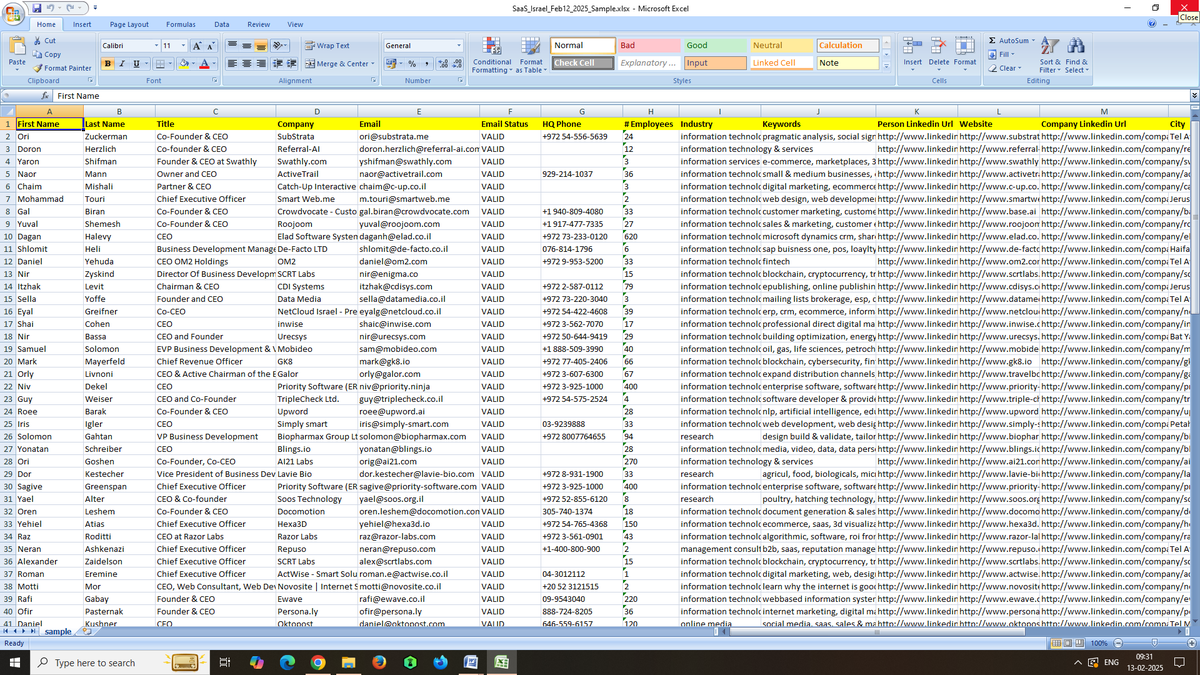This screenshot has height=675, width=1200.
Task: Open Google Chrome from taskbar
Action: tap(317, 662)
